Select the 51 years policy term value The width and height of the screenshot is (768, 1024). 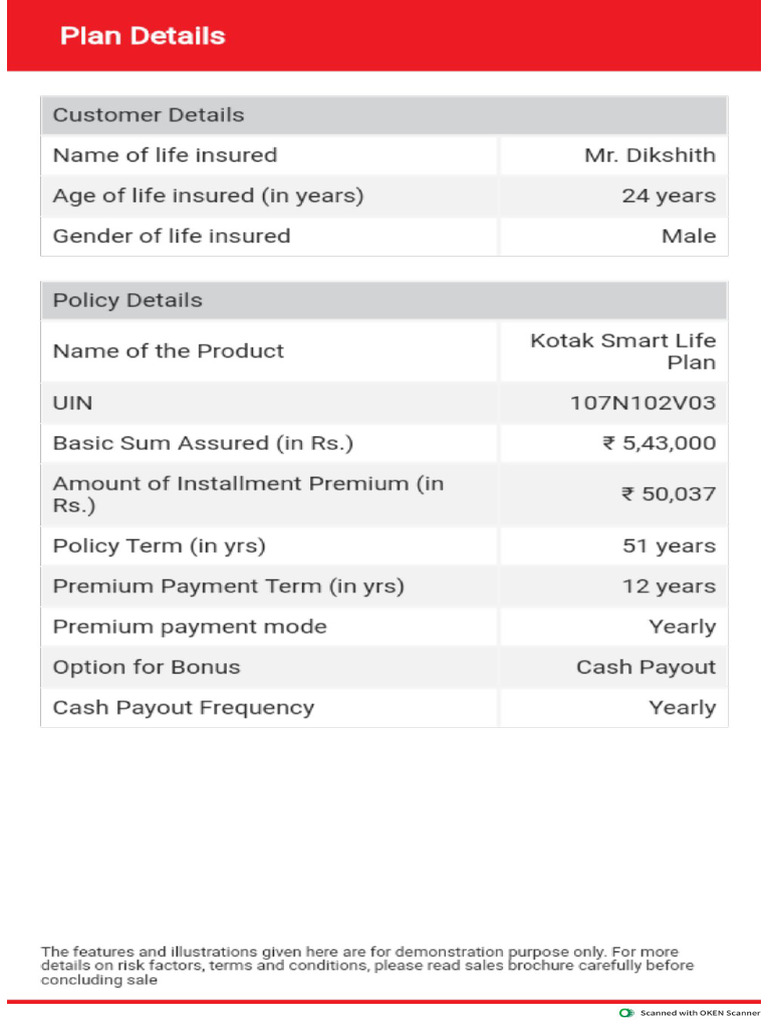click(668, 546)
